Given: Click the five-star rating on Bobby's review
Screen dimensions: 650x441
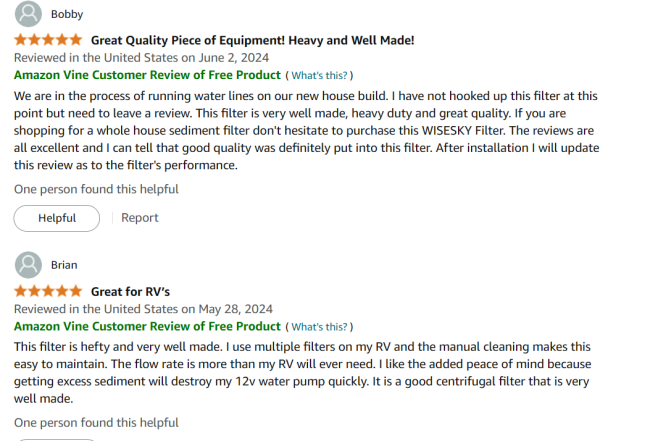Looking at the screenshot, I should [48, 40].
